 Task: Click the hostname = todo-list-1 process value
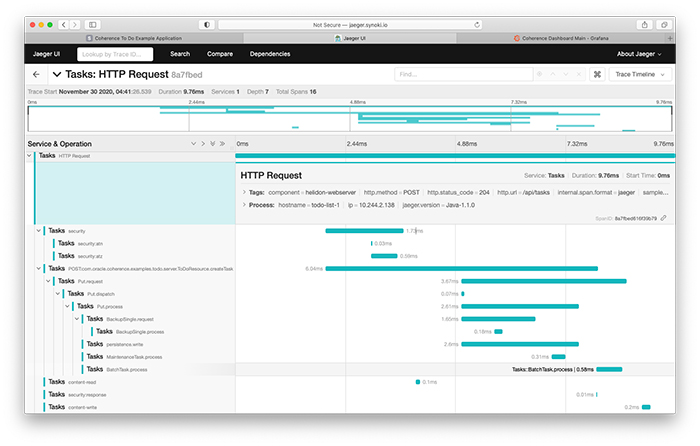point(308,205)
